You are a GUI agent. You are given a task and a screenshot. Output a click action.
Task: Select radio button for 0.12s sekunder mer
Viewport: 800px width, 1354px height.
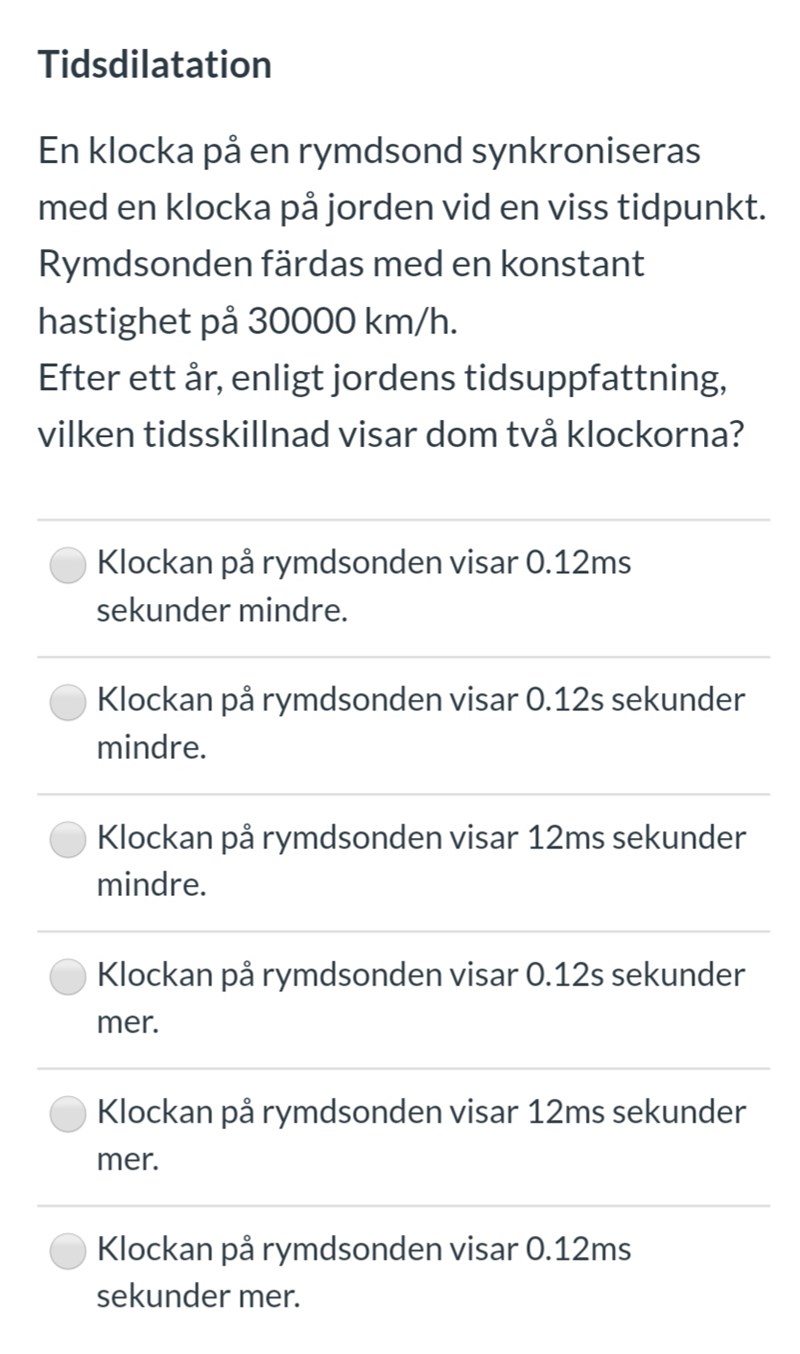pos(68,976)
